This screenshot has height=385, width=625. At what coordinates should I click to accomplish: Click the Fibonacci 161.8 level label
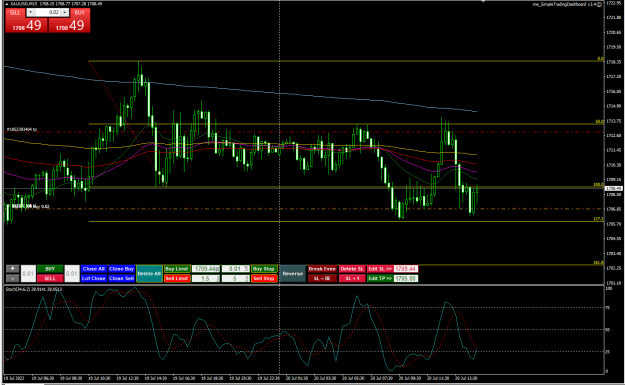click(598, 263)
